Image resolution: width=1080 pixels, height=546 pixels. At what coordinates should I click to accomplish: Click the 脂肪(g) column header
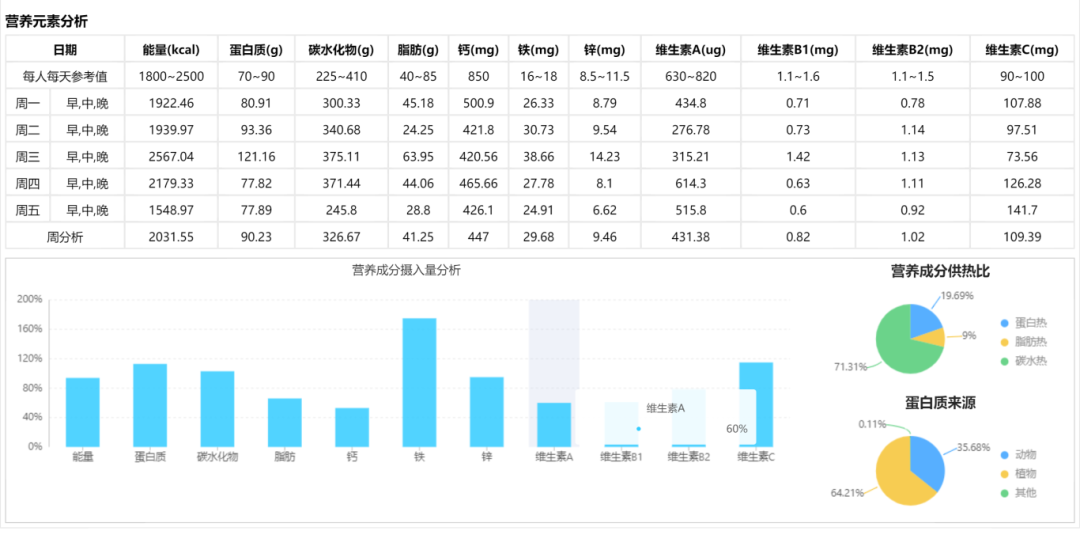coord(418,50)
